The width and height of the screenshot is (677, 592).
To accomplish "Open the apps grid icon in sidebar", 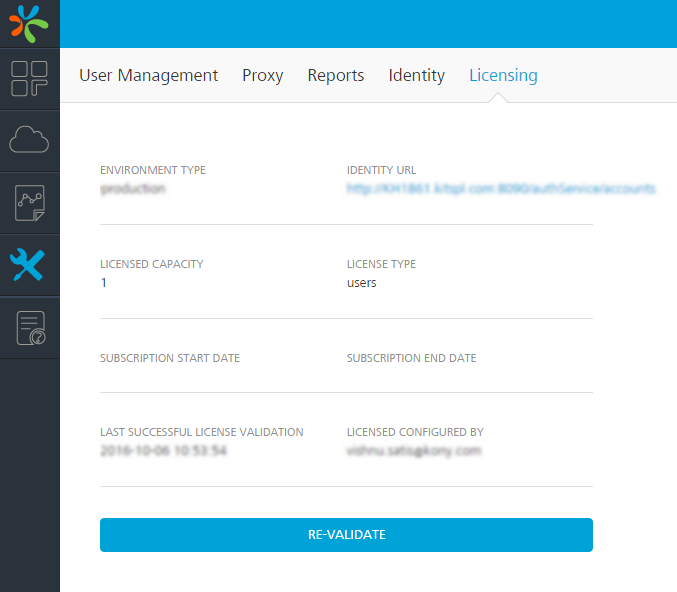I will 29,79.
